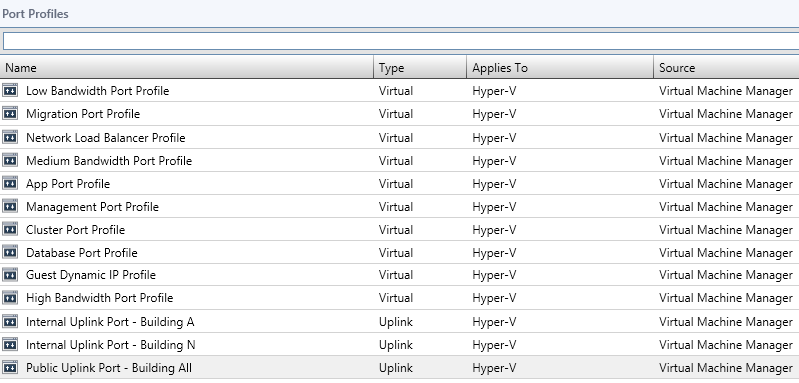Select Medium Bandwidth Port Profile name
This screenshot has height=383, width=799.
(x=109, y=160)
